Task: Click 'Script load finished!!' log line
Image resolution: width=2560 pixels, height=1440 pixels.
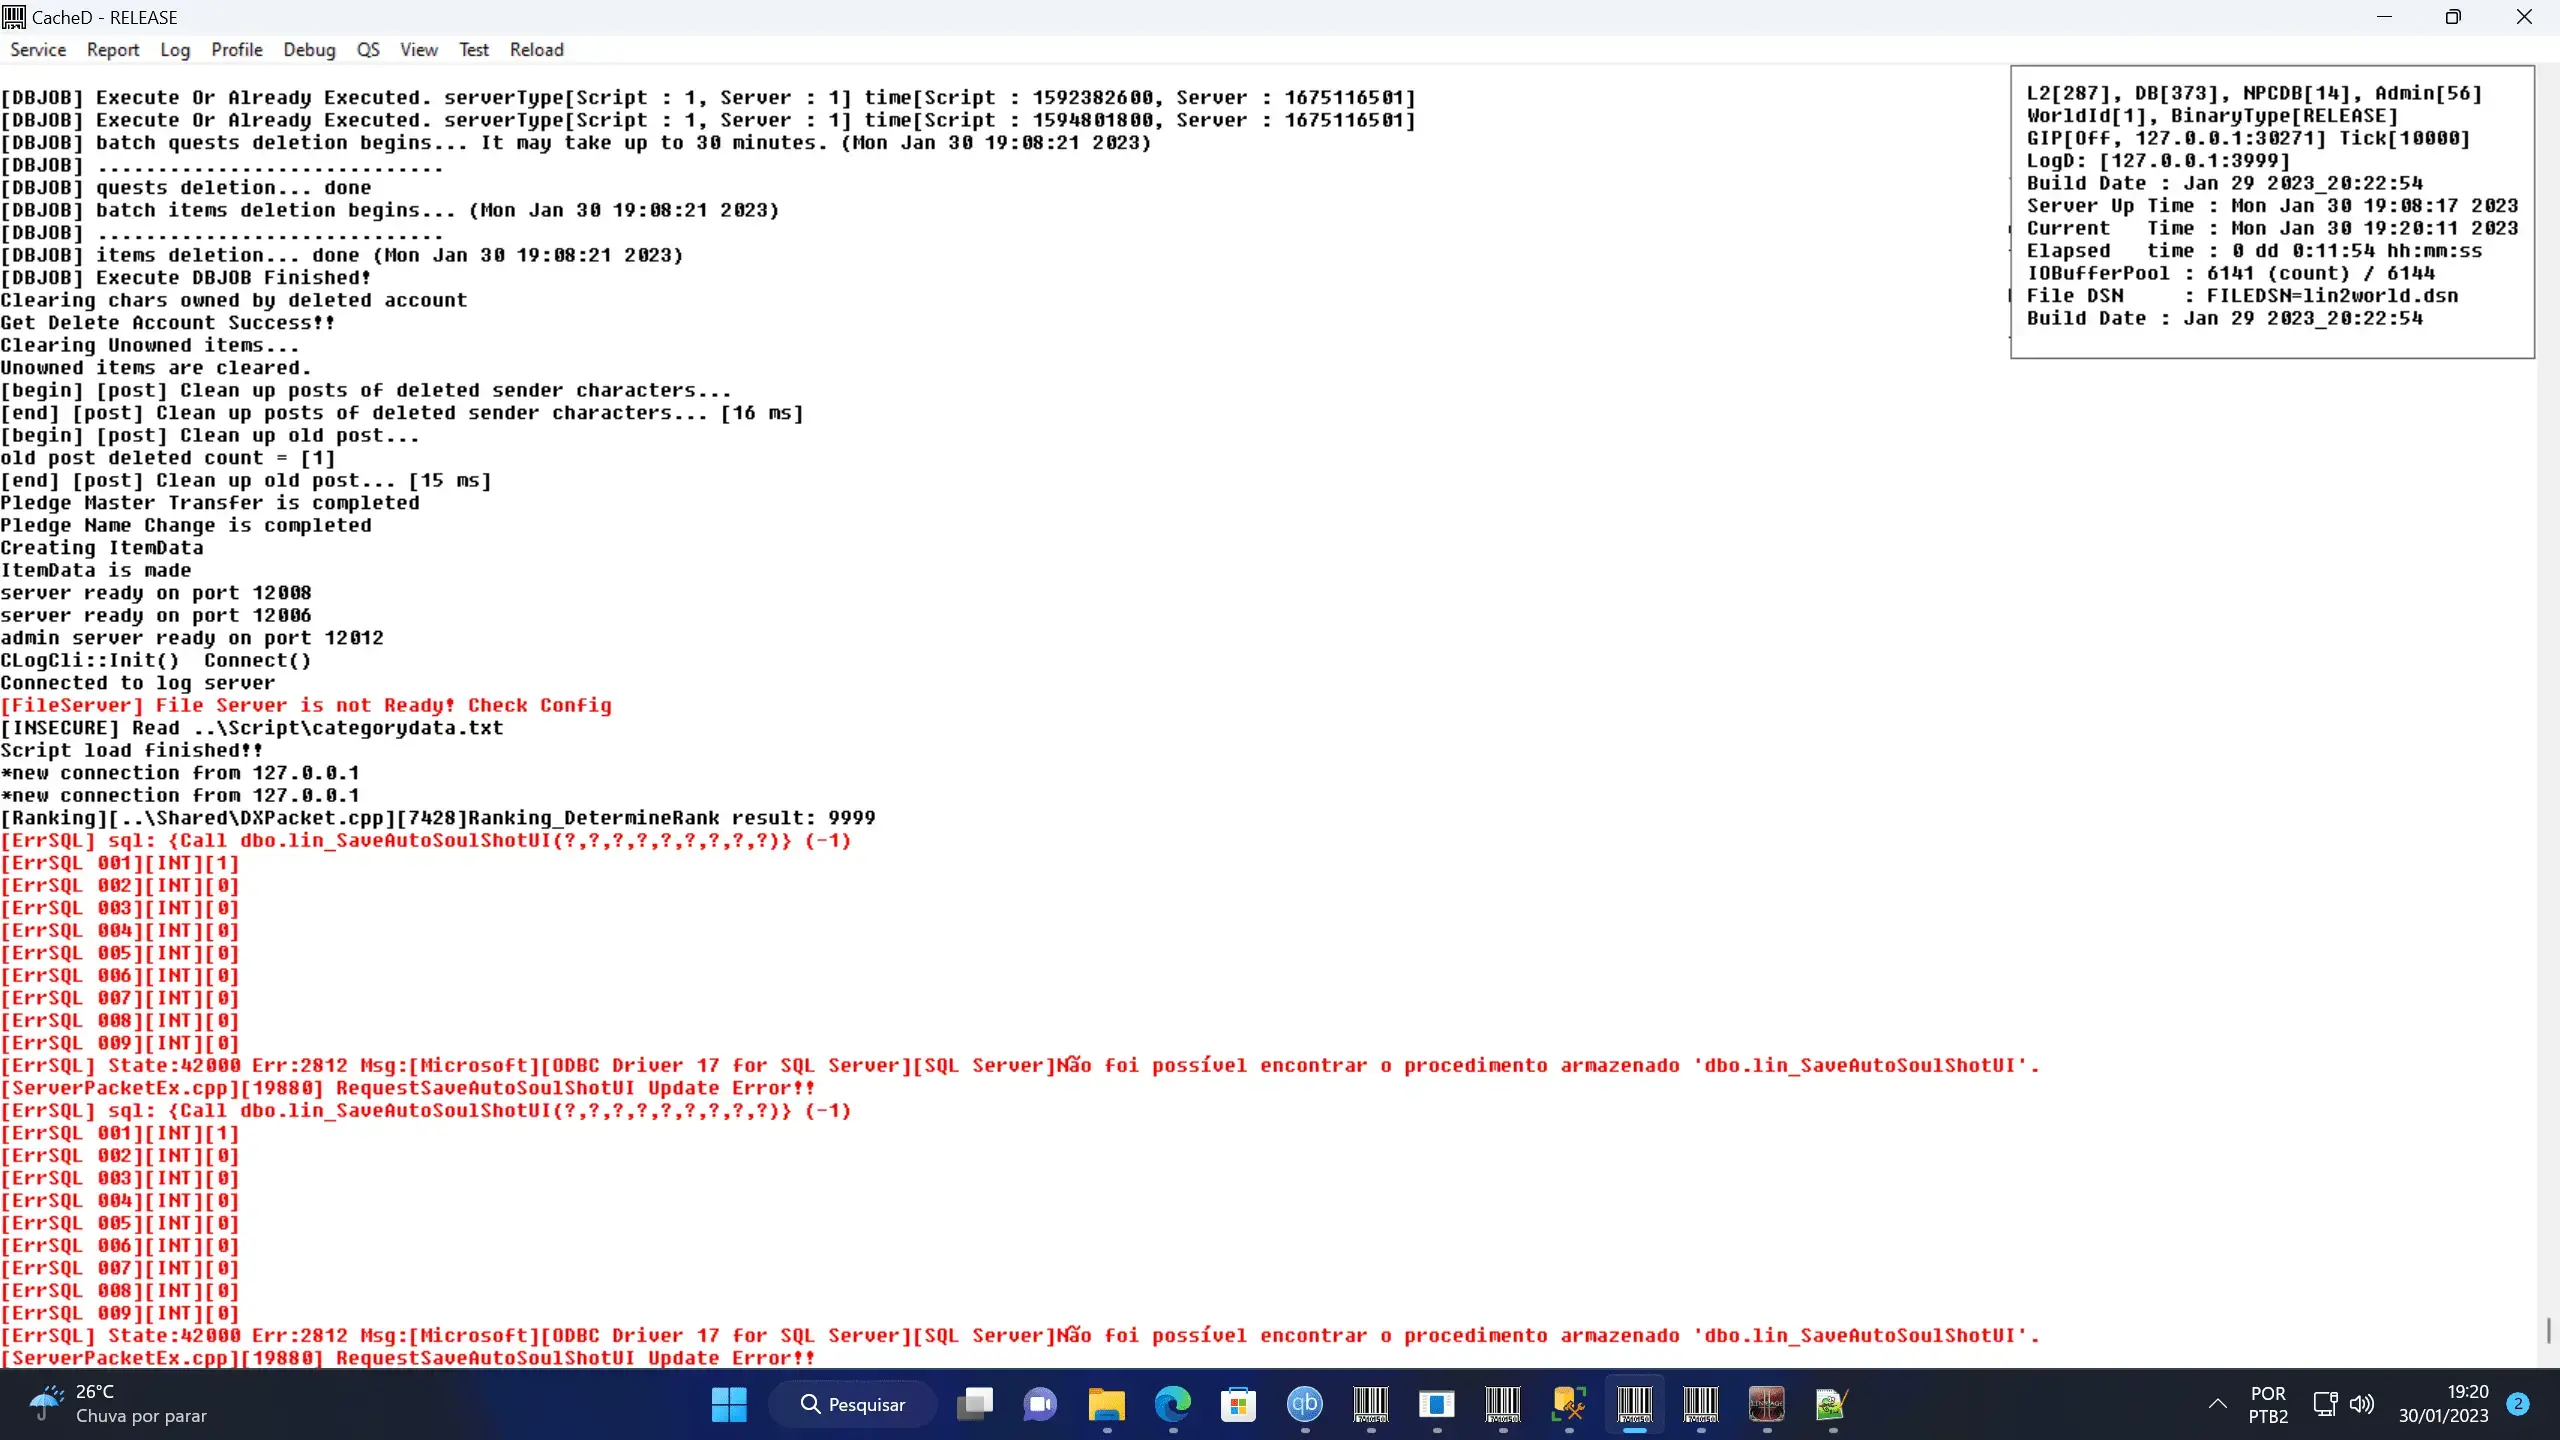Action: click(x=132, y=750)
